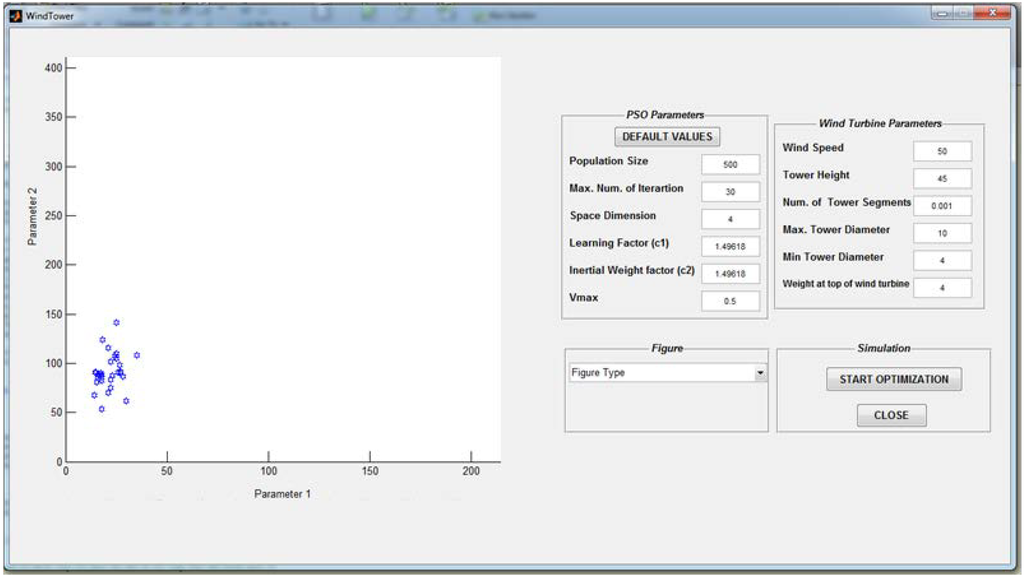This screenshot has width=1024, height=576.
Task: Select the Vmax input field
Action: click(x=730, y=300)
